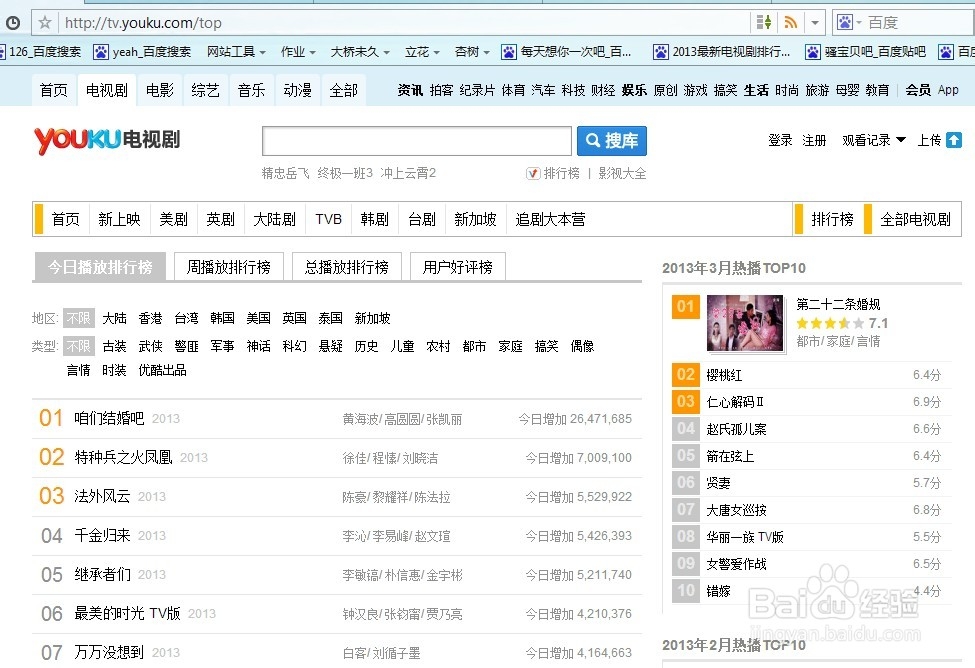Viewport: 975px width, 668px height.
Task: Open bookmark 每天想你一次吧
Action: (x=566, y=52)
